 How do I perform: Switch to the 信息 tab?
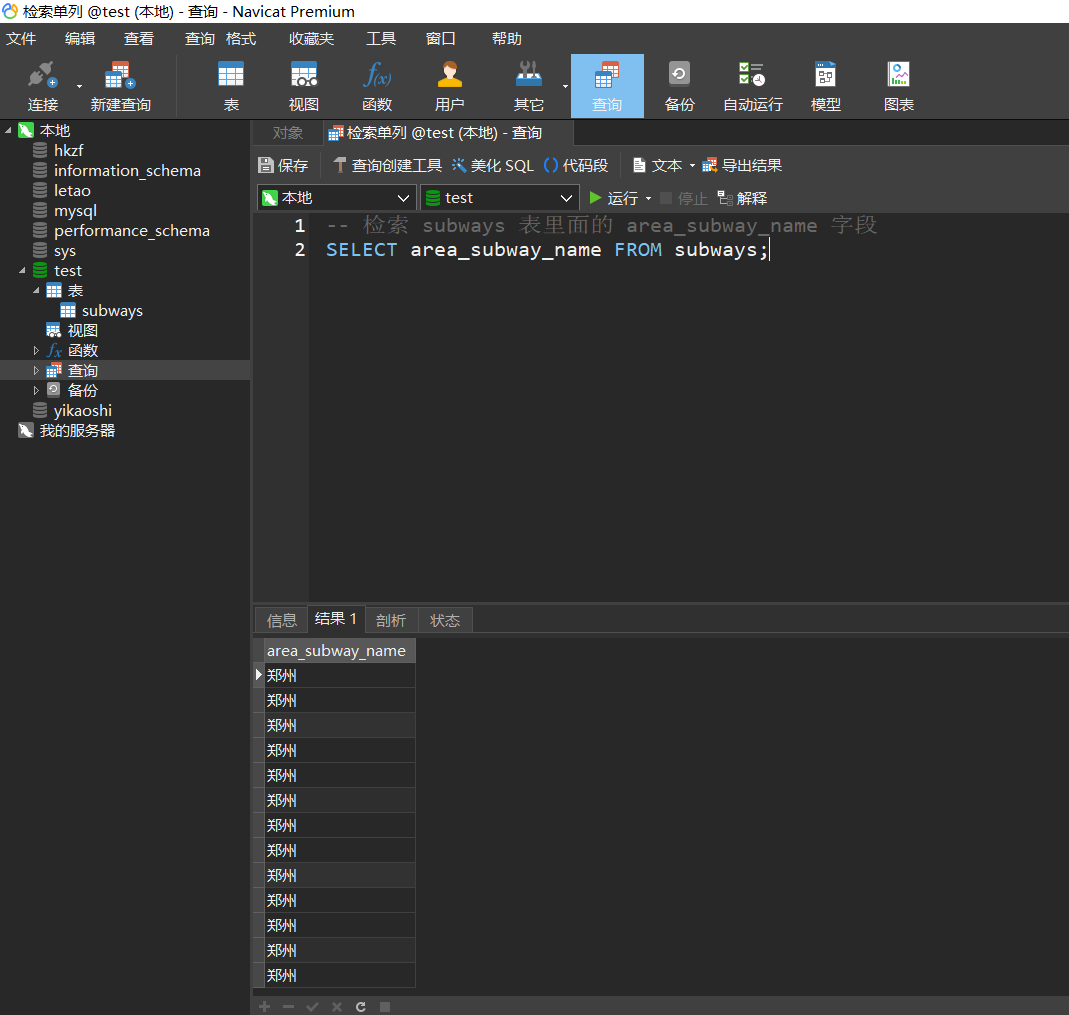(x=282, y=620)
